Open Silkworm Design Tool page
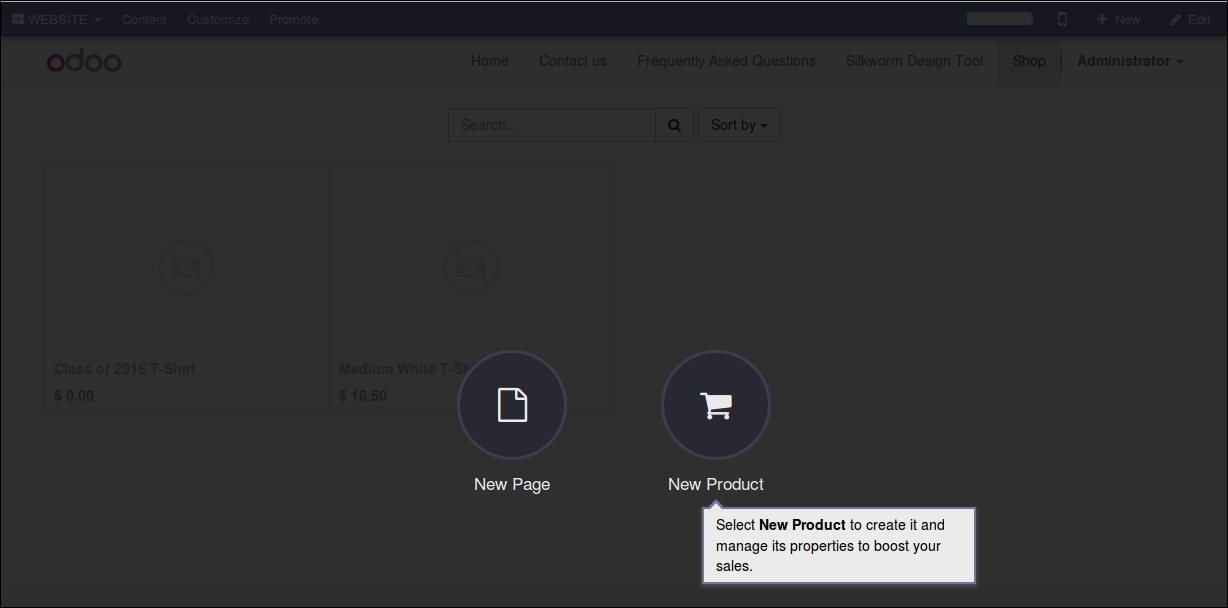Image resolution: width=1228 pixels, height=608 pixels. [914, 61]
